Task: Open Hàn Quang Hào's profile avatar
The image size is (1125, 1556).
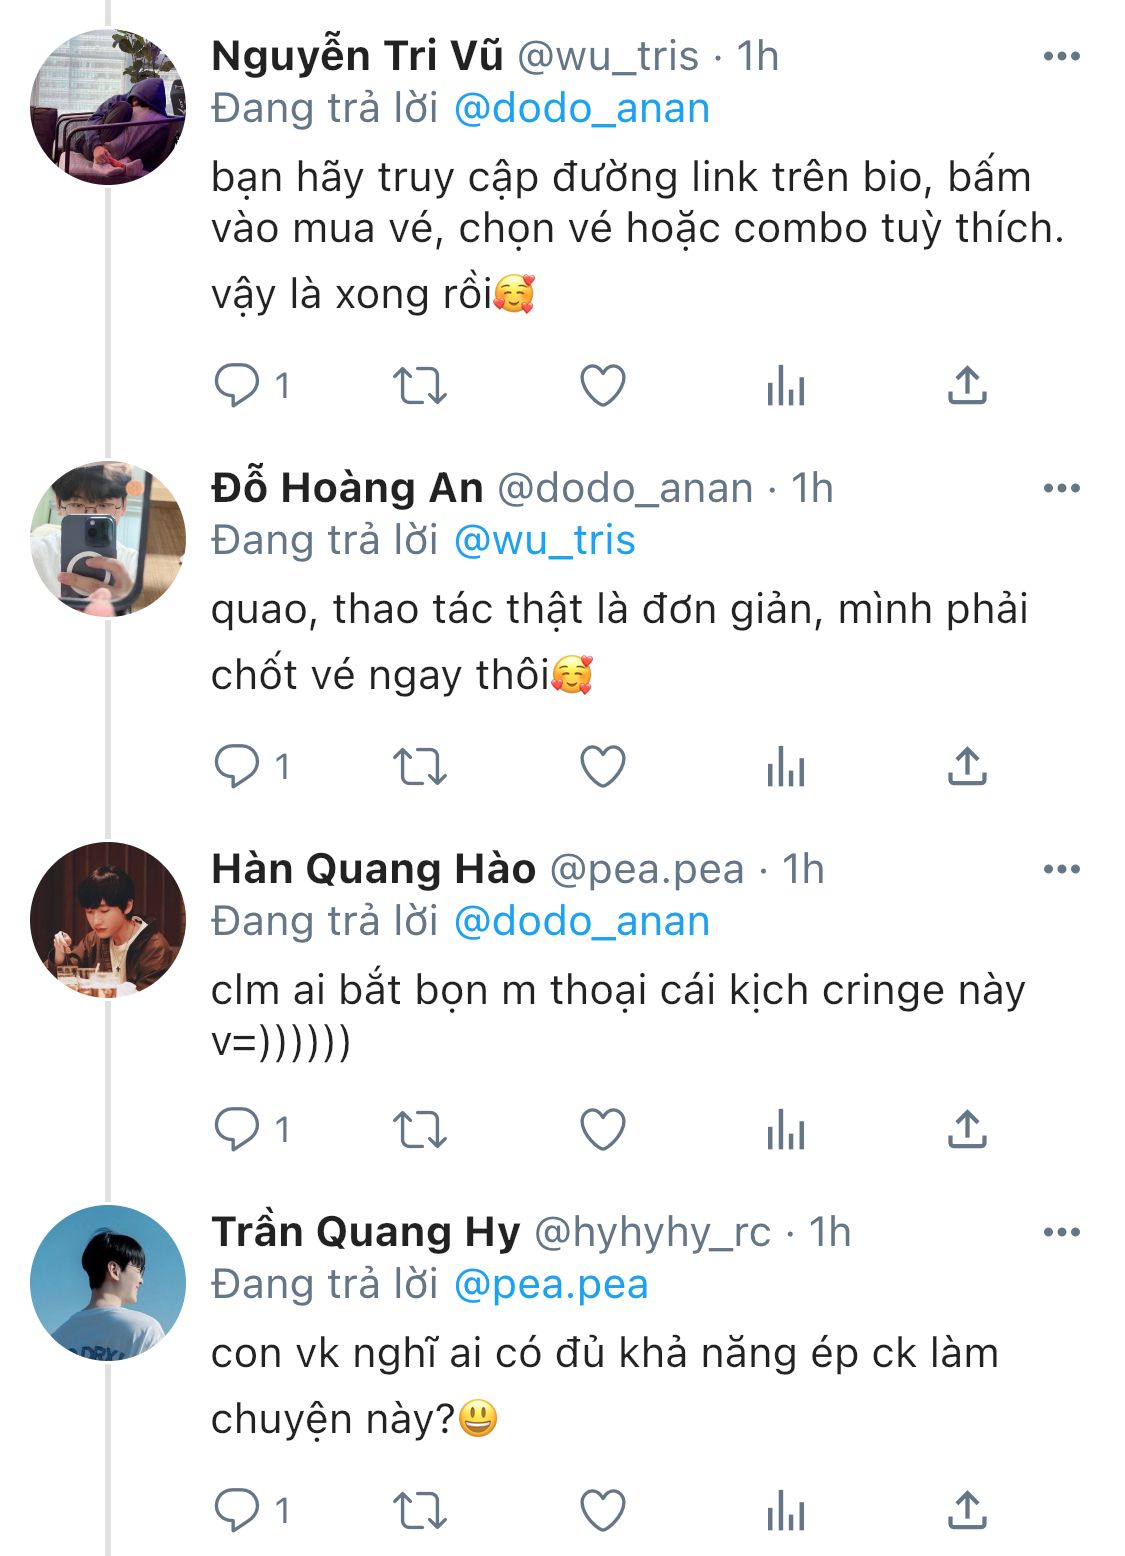Action: click(108, 920)
